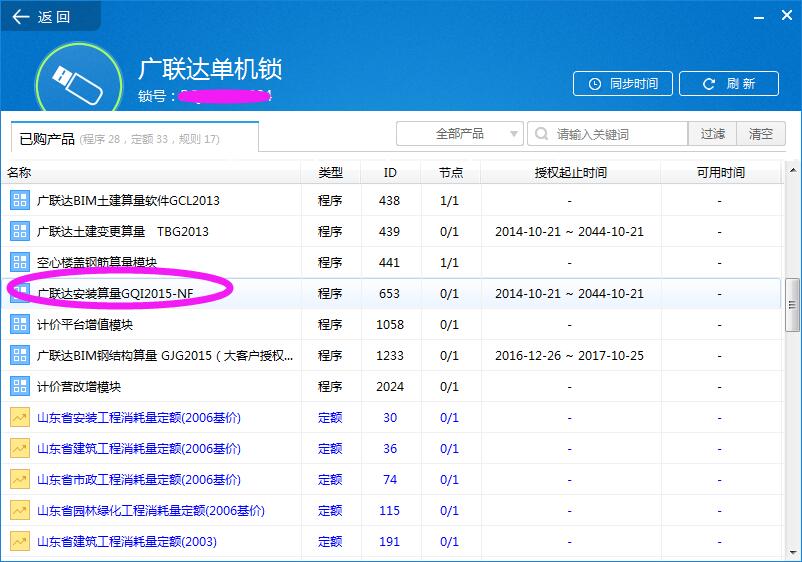The height and width of the screenshot is (562, 802).
Task: Click scrollbar up arrow of product list
Action: coord(792,170)
